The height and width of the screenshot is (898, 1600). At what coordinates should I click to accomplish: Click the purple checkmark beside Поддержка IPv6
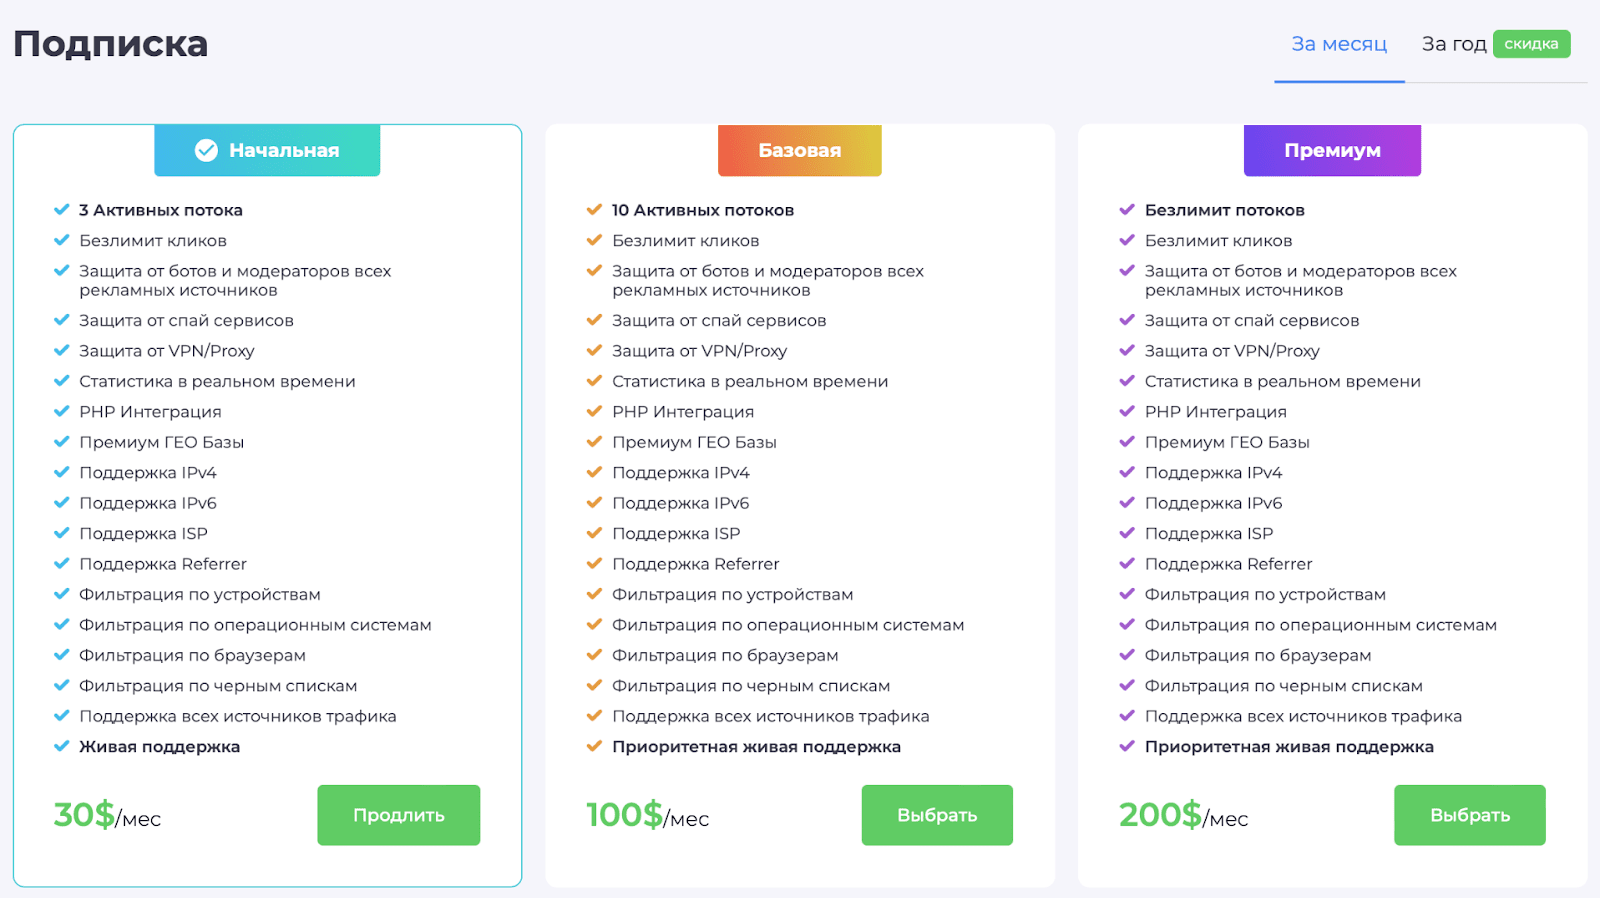point(1127,502)
